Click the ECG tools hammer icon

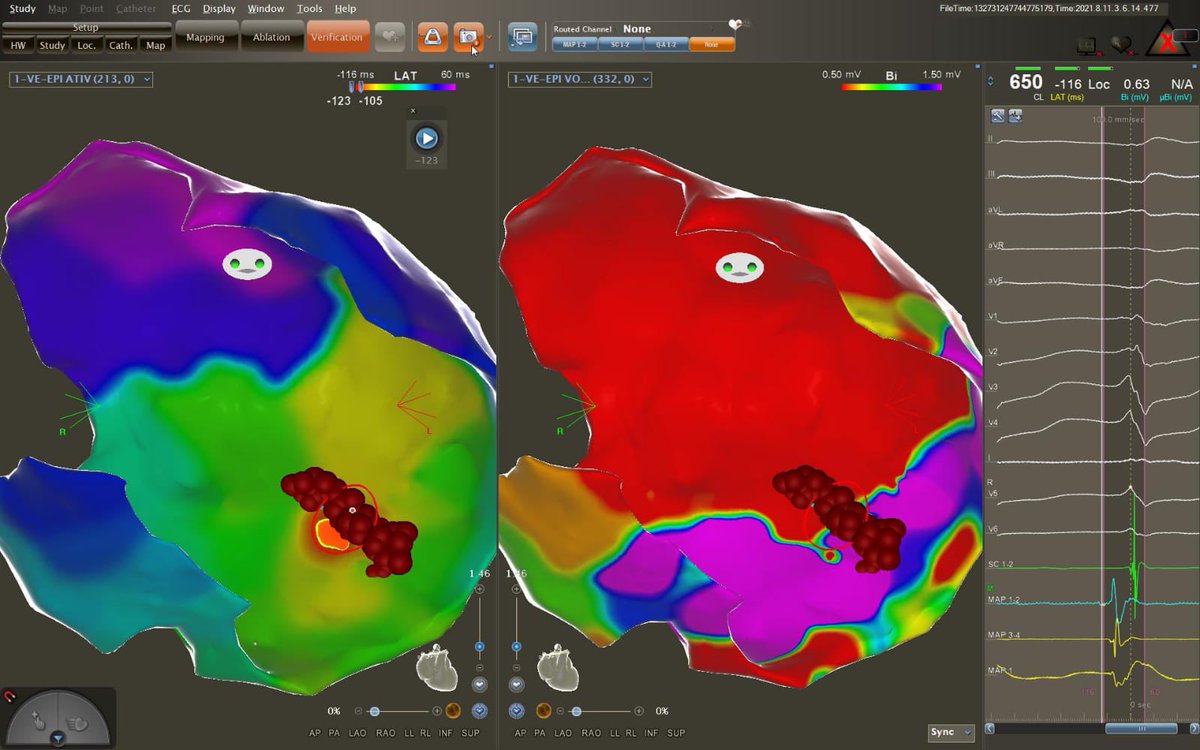coord(998,116)
